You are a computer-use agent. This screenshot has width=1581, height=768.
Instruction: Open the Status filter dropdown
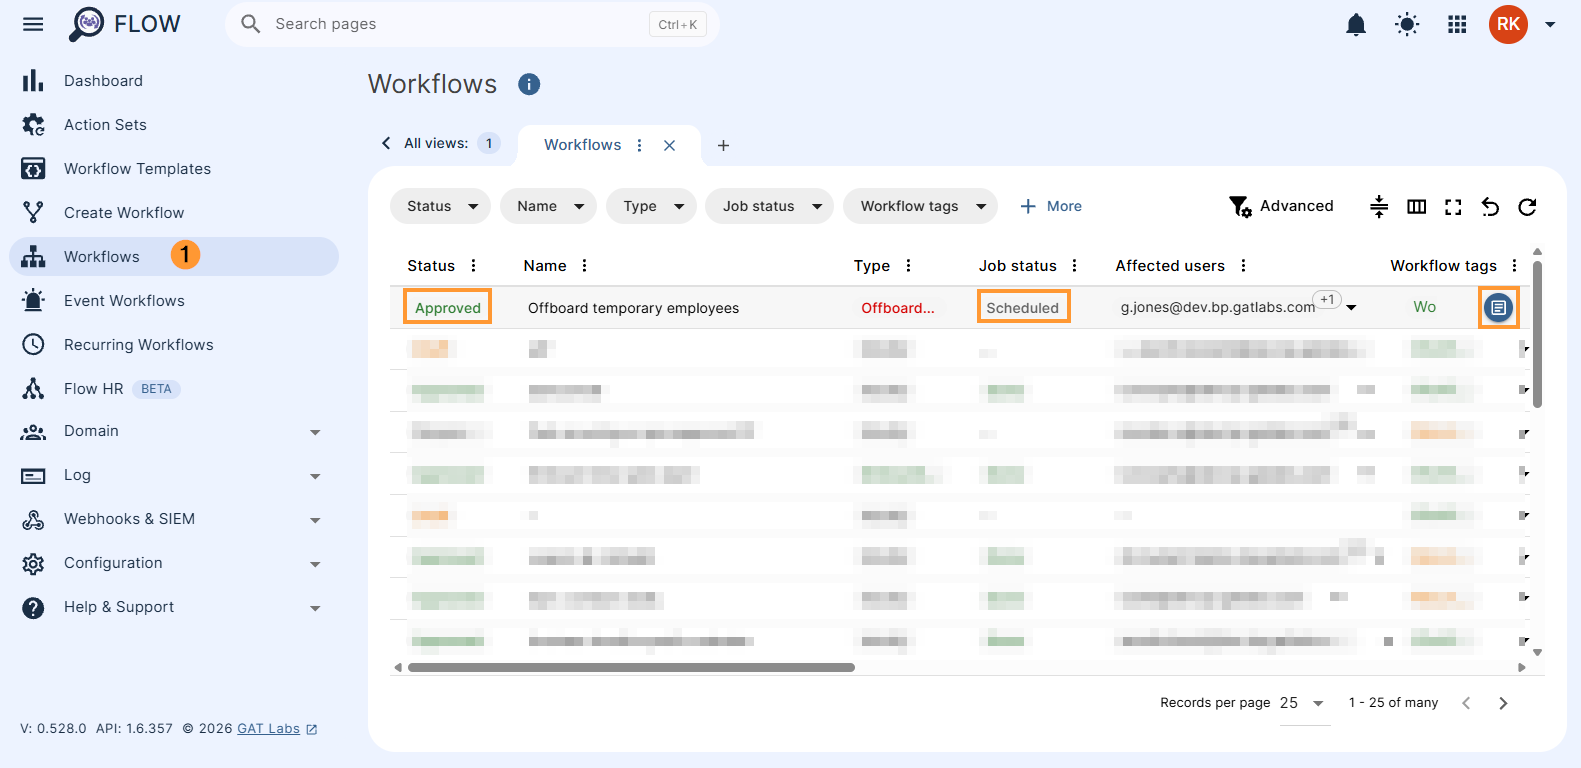[441, 206]
